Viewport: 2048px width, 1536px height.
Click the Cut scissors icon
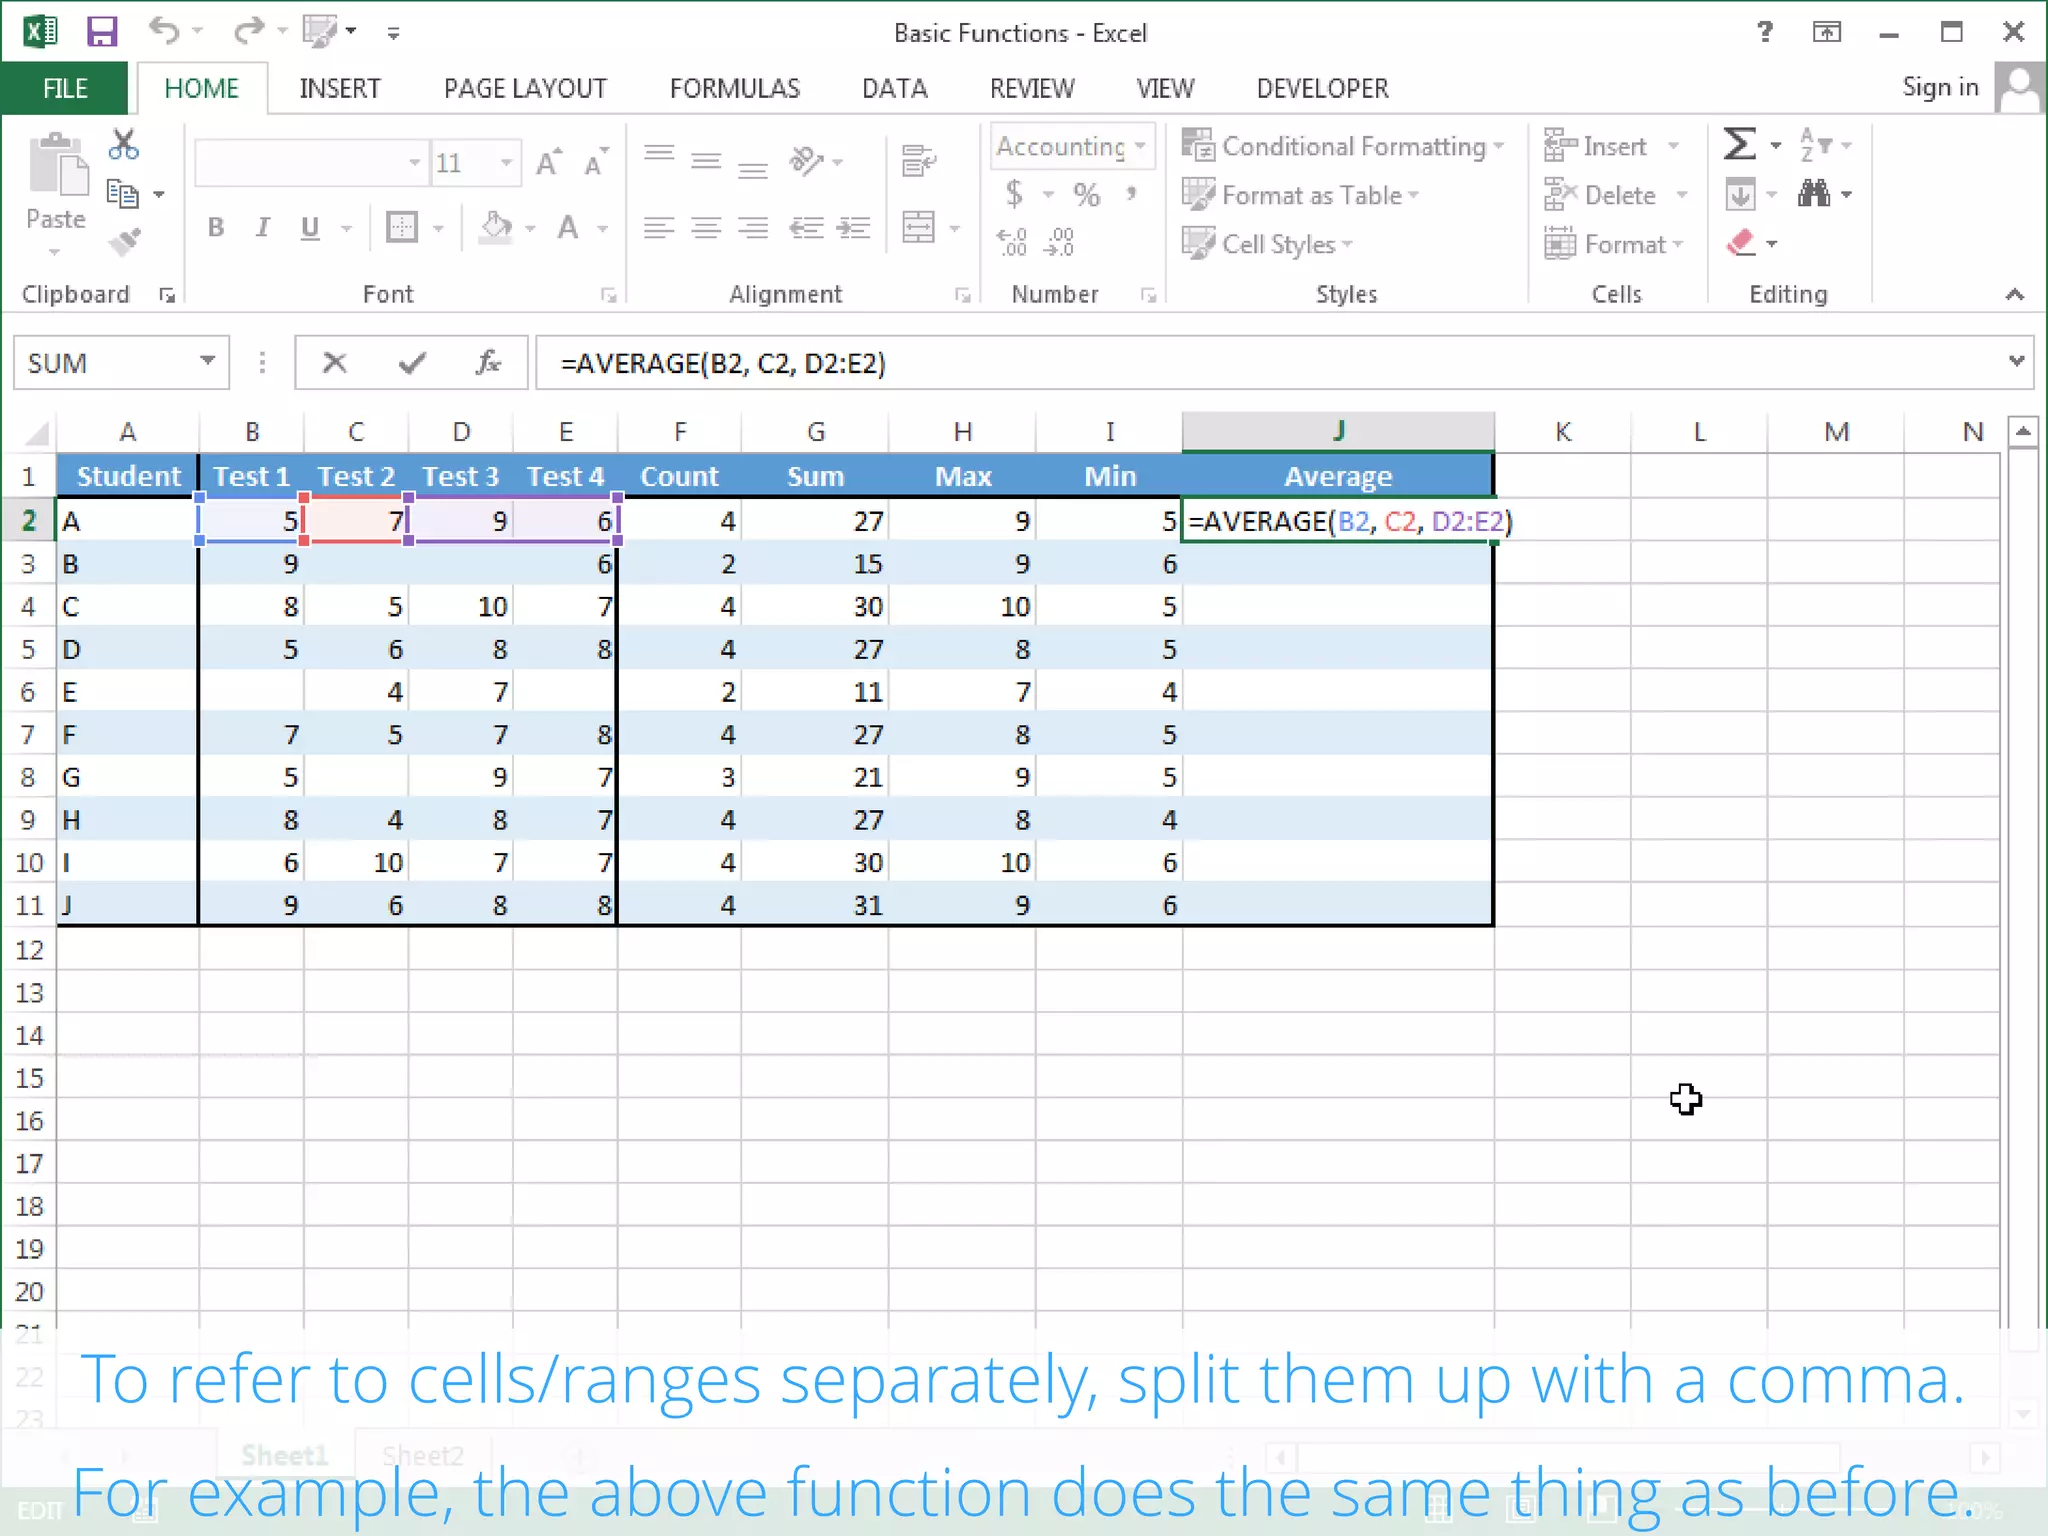(x=124, y=146)
